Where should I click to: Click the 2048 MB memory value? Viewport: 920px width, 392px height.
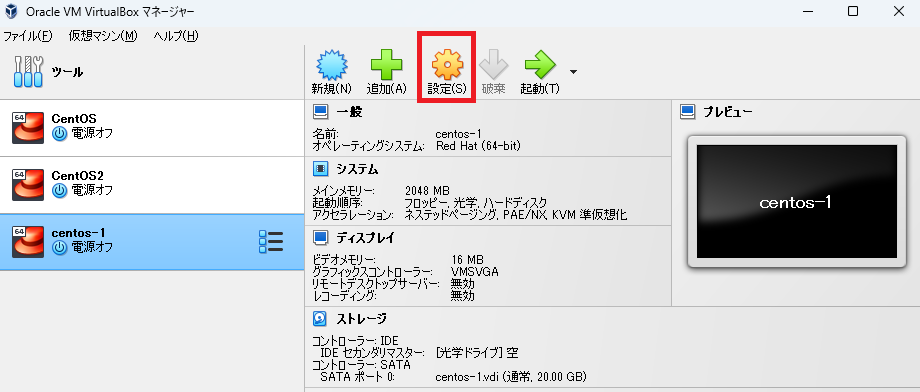(x=427, y=191)
